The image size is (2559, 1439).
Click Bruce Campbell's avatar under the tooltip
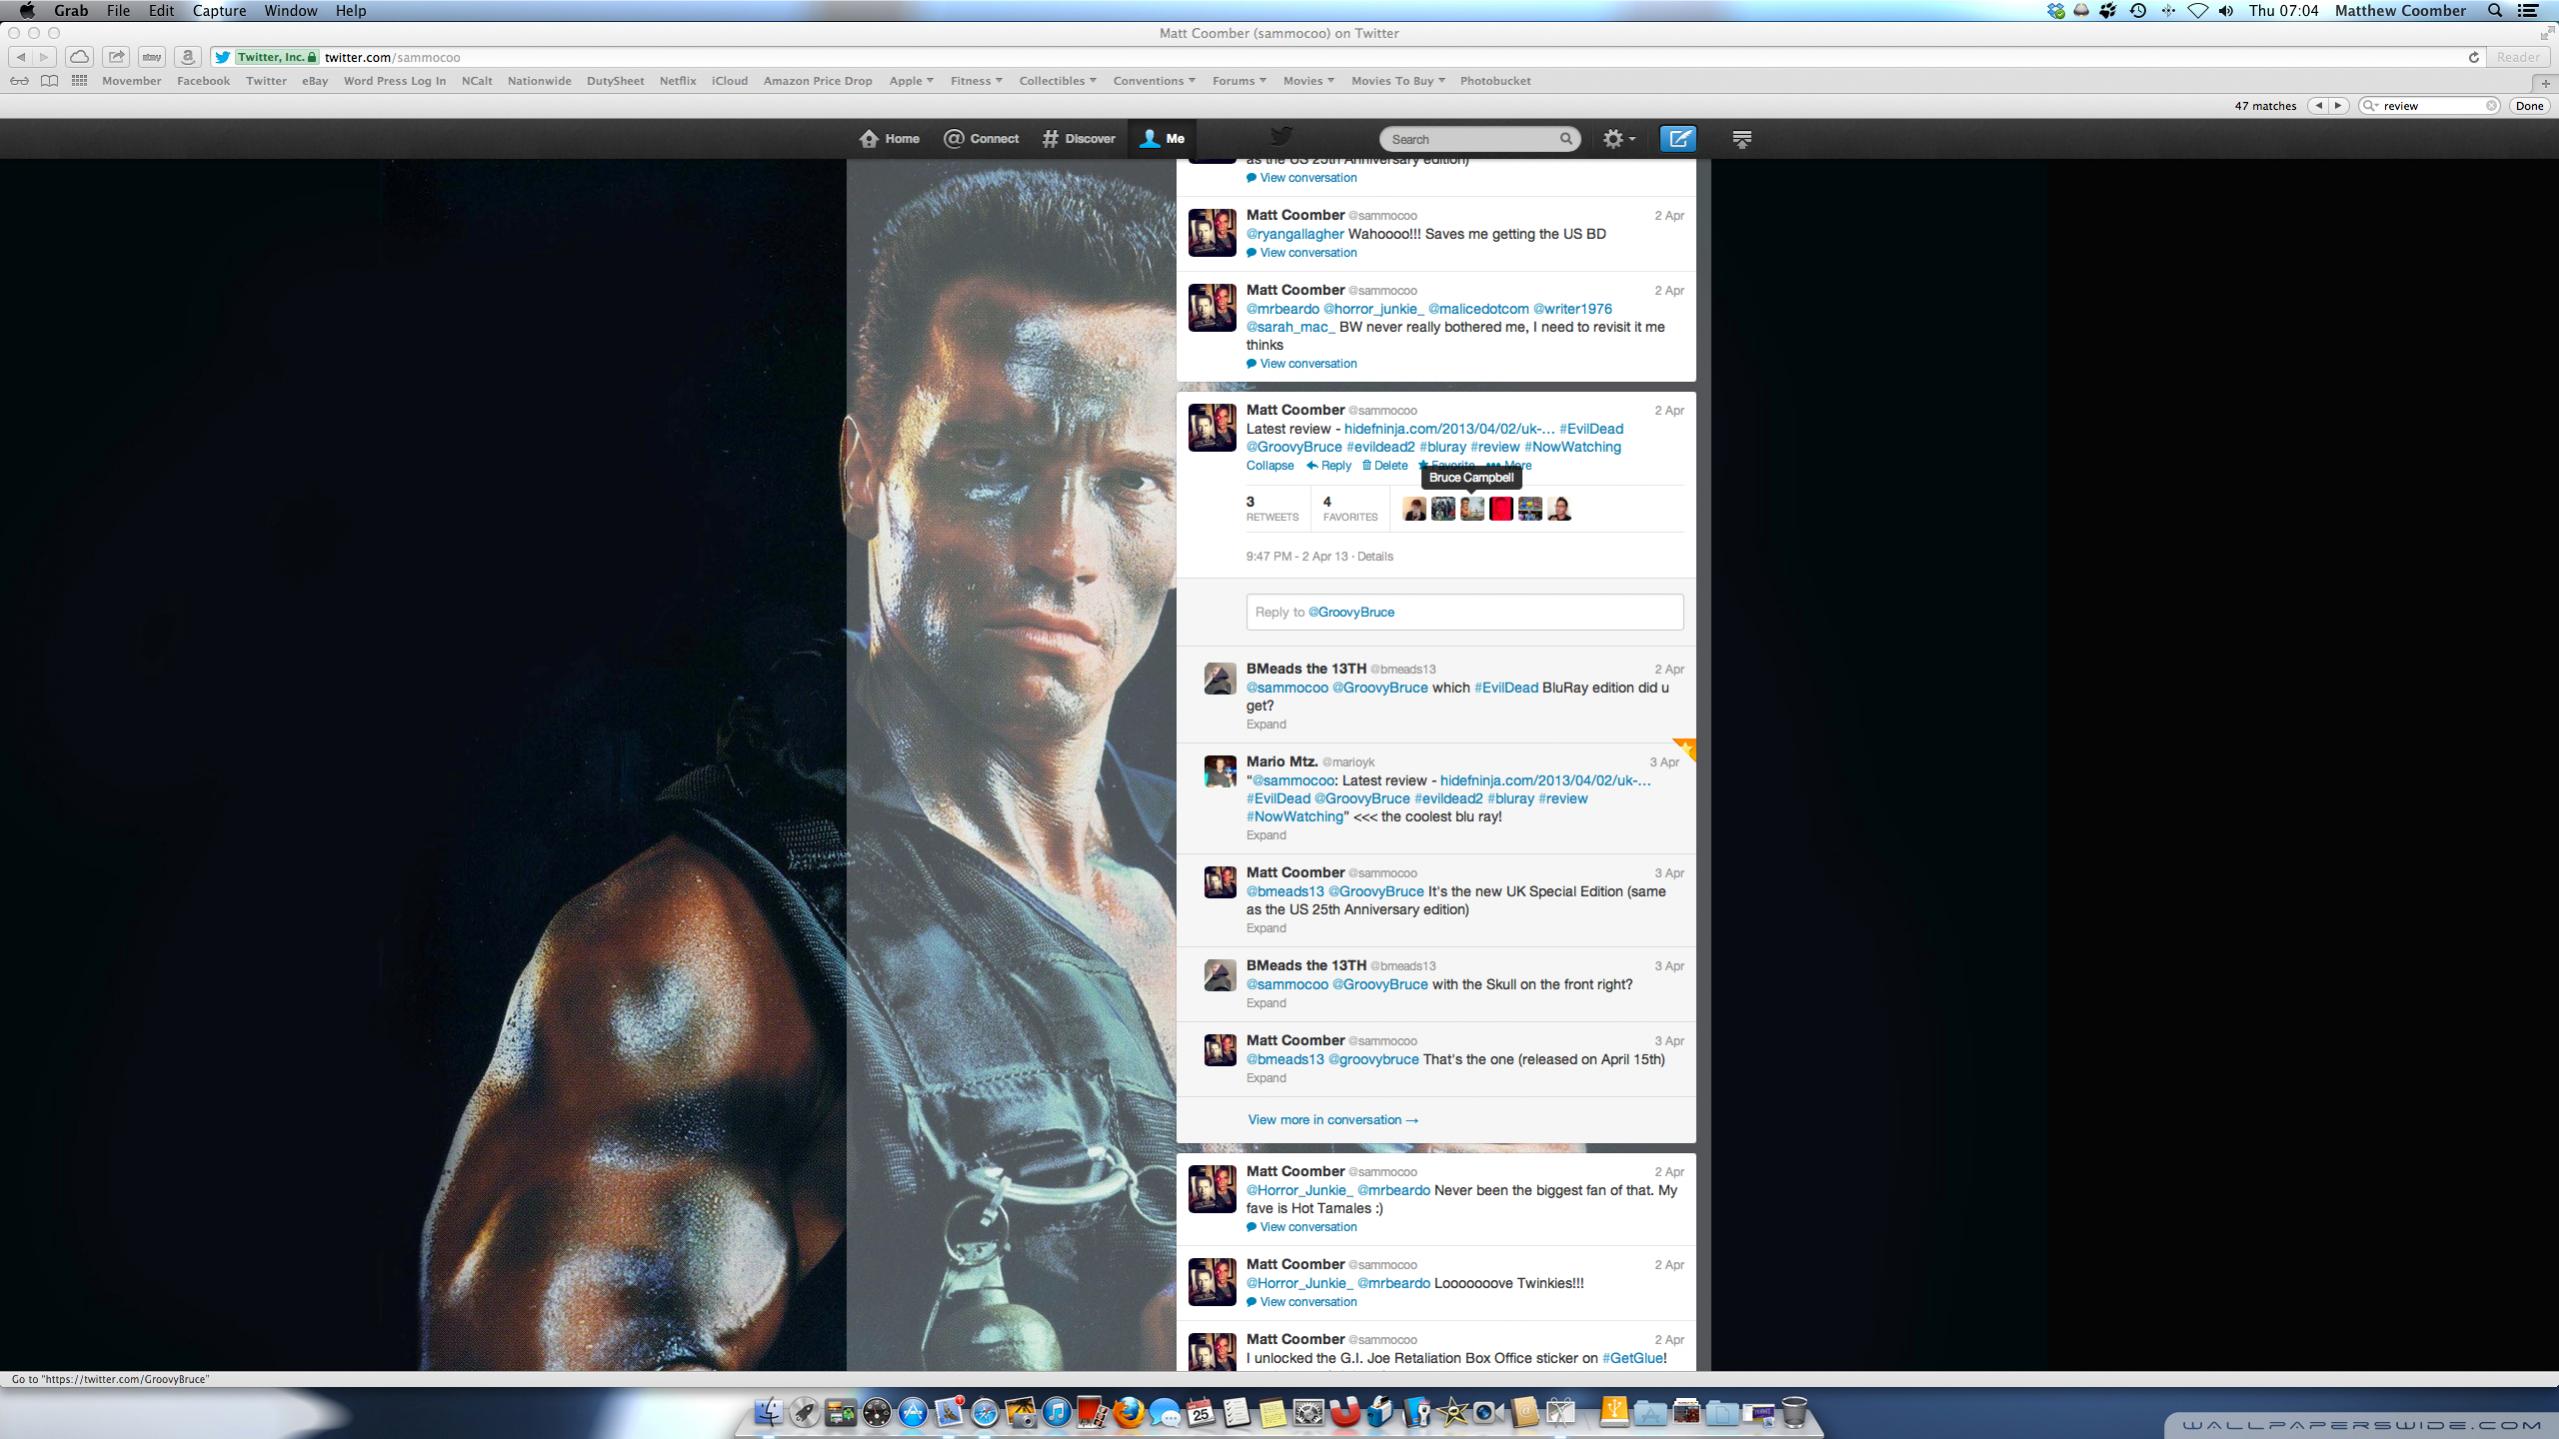1471,509
